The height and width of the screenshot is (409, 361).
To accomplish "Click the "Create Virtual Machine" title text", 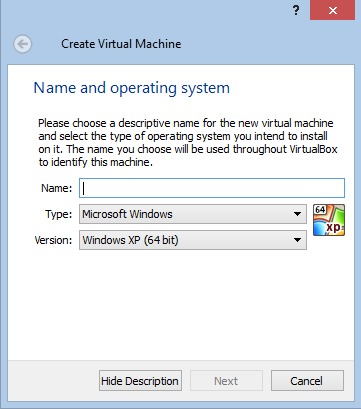I will click(x=121, y=44).
